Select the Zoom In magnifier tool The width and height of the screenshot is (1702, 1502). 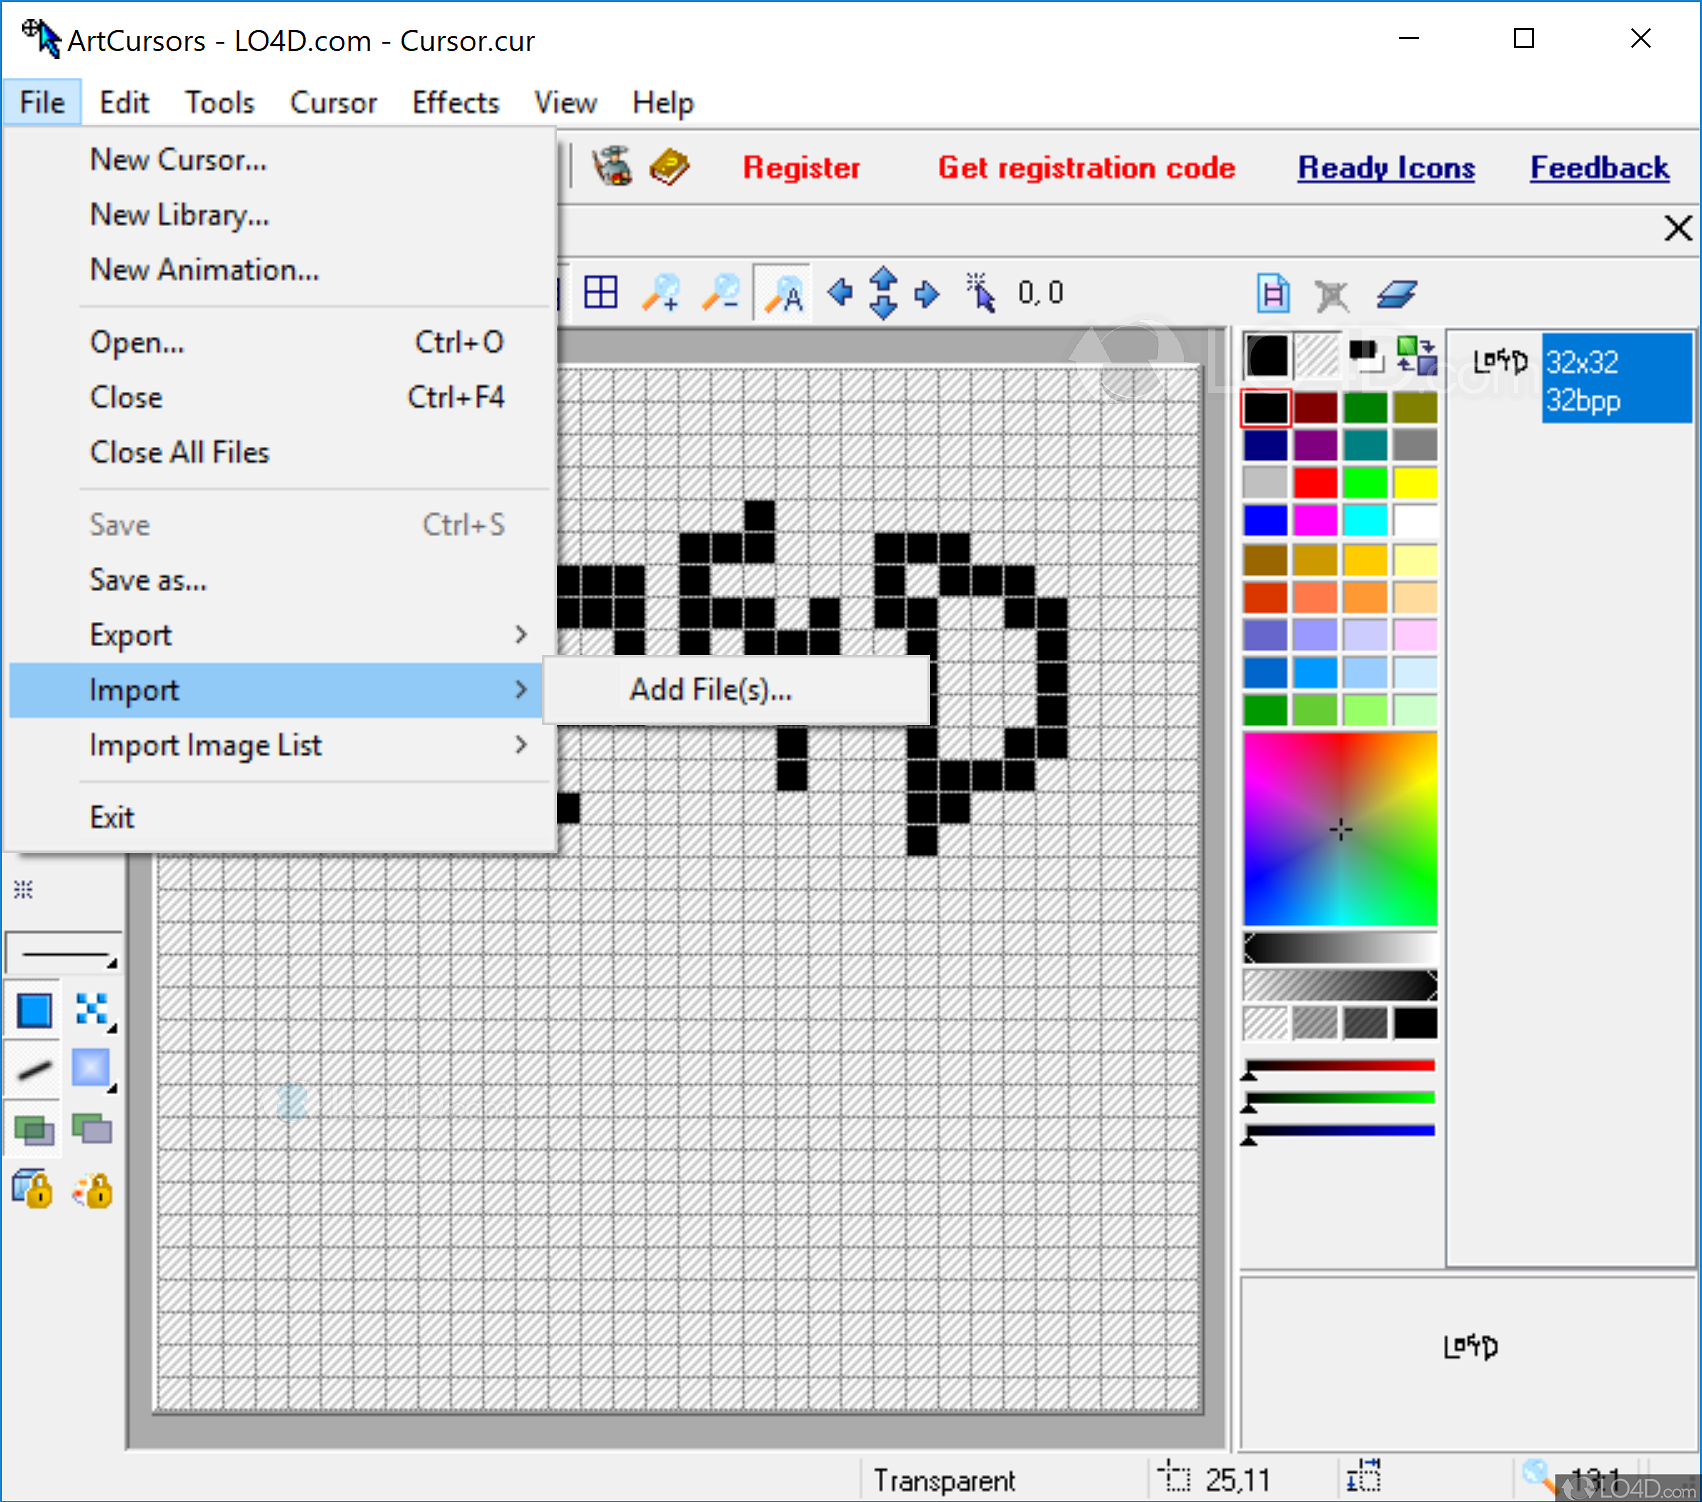[660, 292]
